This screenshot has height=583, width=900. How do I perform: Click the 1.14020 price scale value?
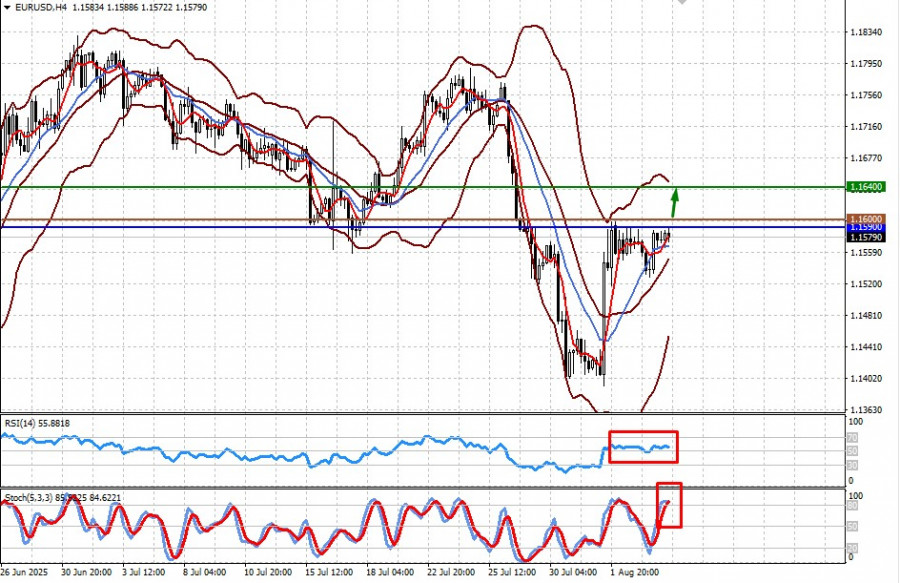point(866,379)
